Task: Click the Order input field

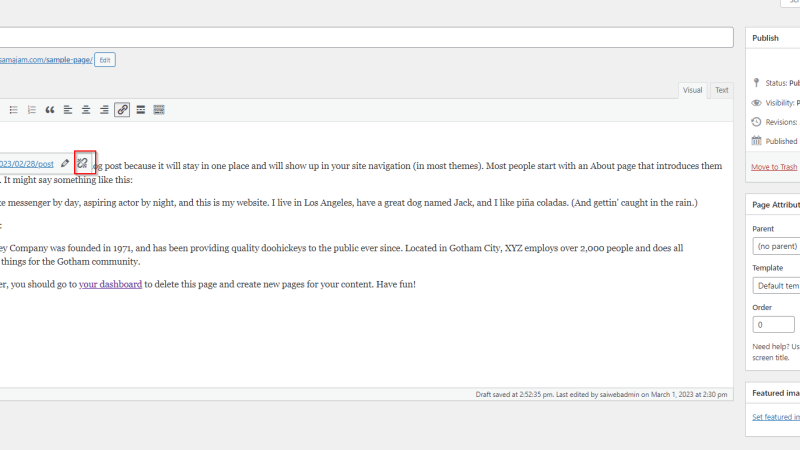Action: coord(773,324)
